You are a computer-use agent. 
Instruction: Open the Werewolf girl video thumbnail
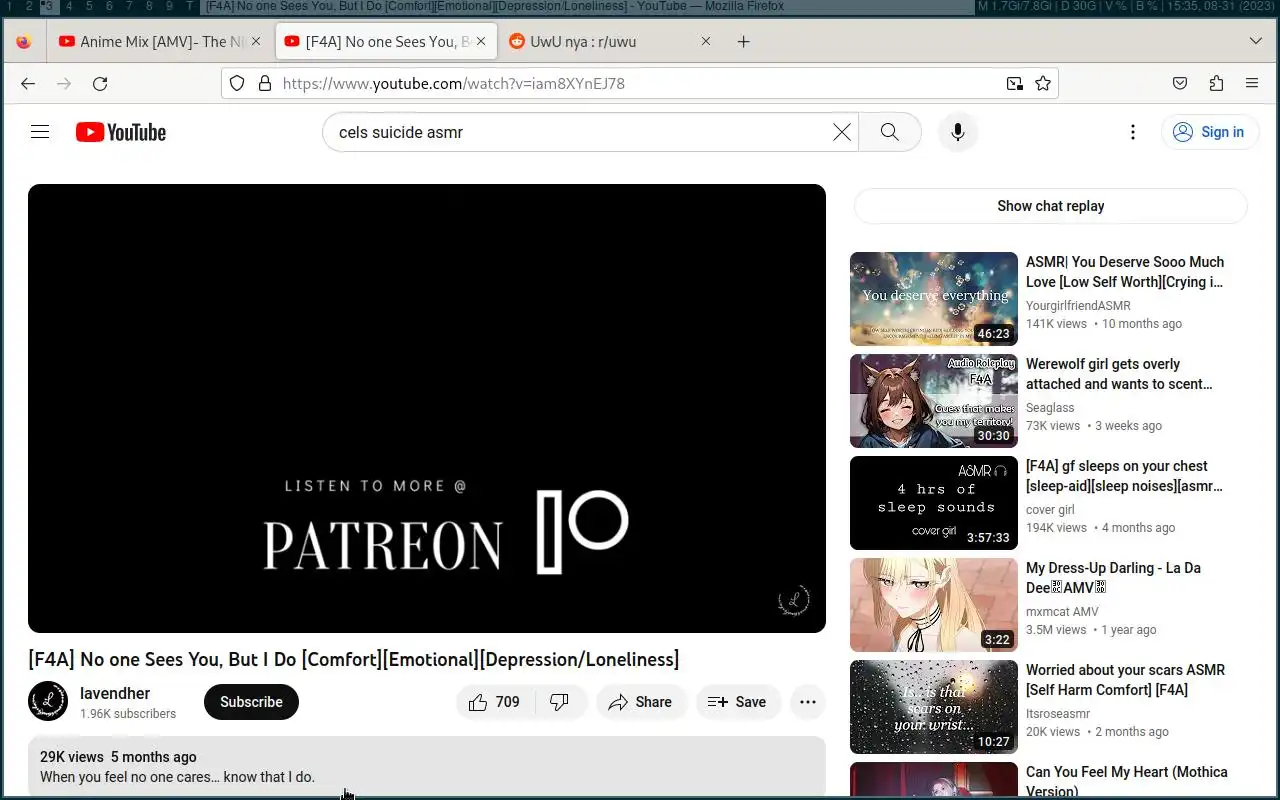pyautogui.click(x=934, y=401)
